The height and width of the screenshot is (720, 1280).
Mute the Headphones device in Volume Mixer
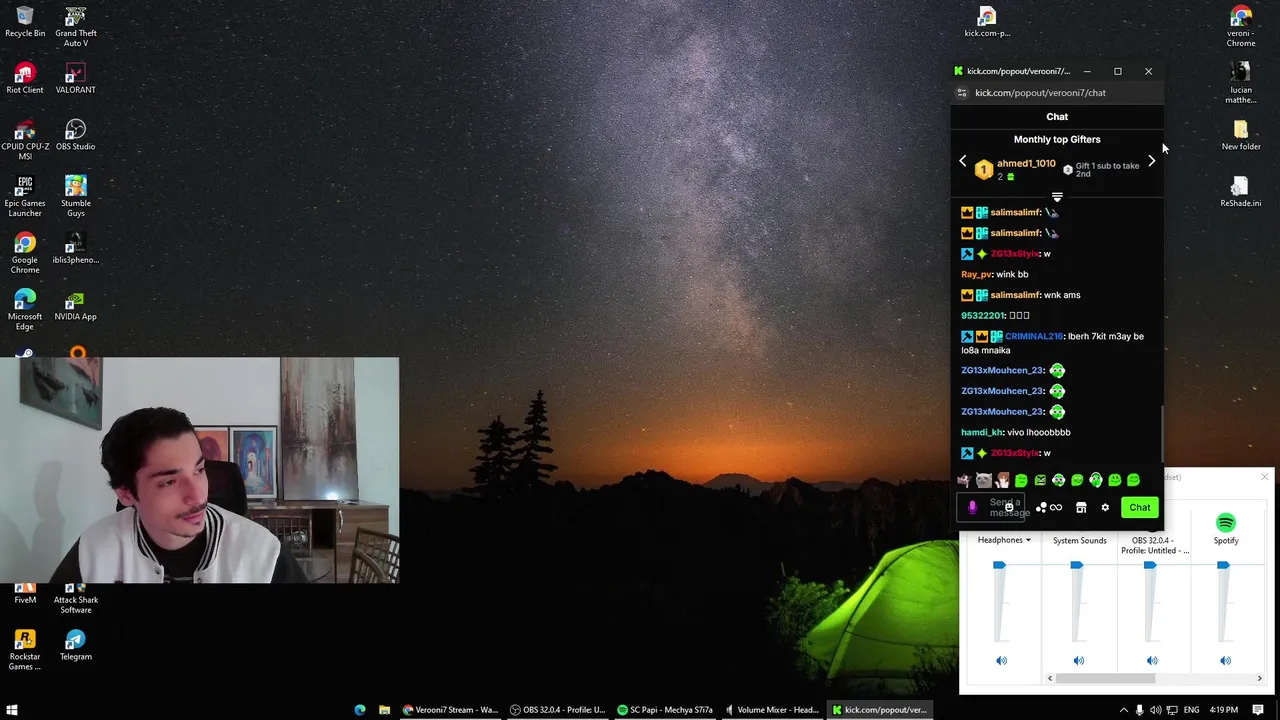[1001, 660]
